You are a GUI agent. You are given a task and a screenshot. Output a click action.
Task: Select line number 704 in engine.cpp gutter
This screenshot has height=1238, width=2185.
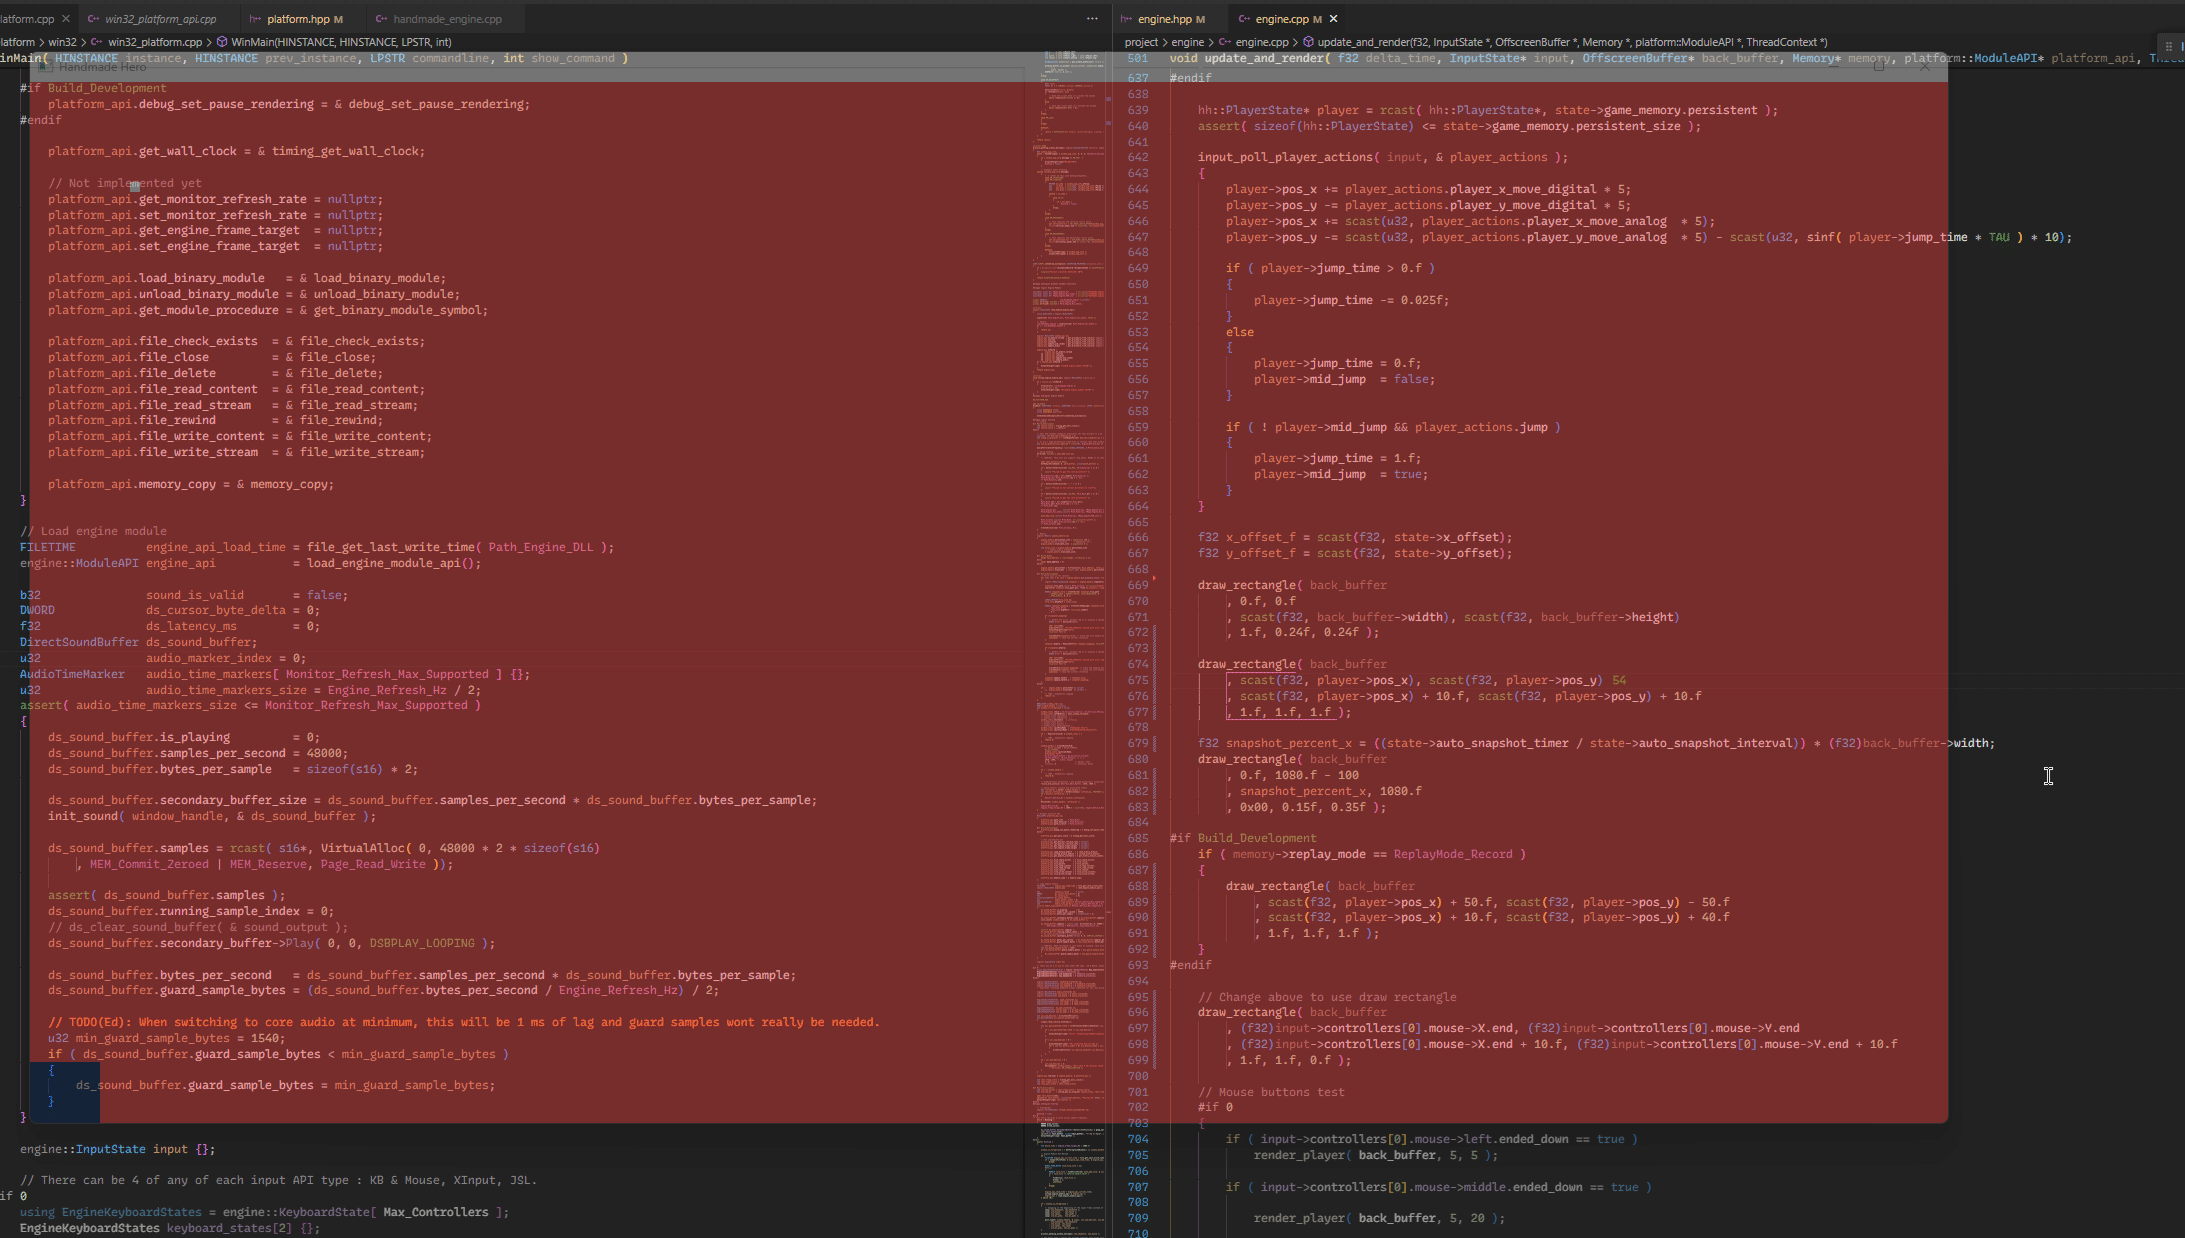pos(1138,1139)
